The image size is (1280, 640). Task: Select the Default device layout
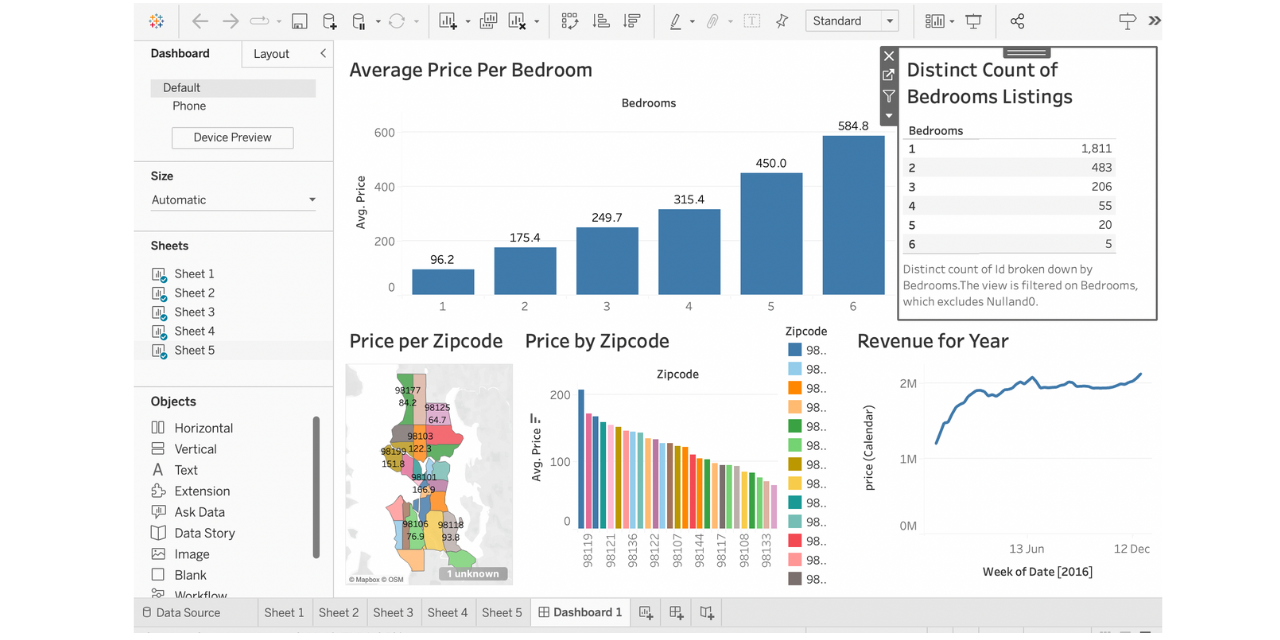click(x=182, y=88)
